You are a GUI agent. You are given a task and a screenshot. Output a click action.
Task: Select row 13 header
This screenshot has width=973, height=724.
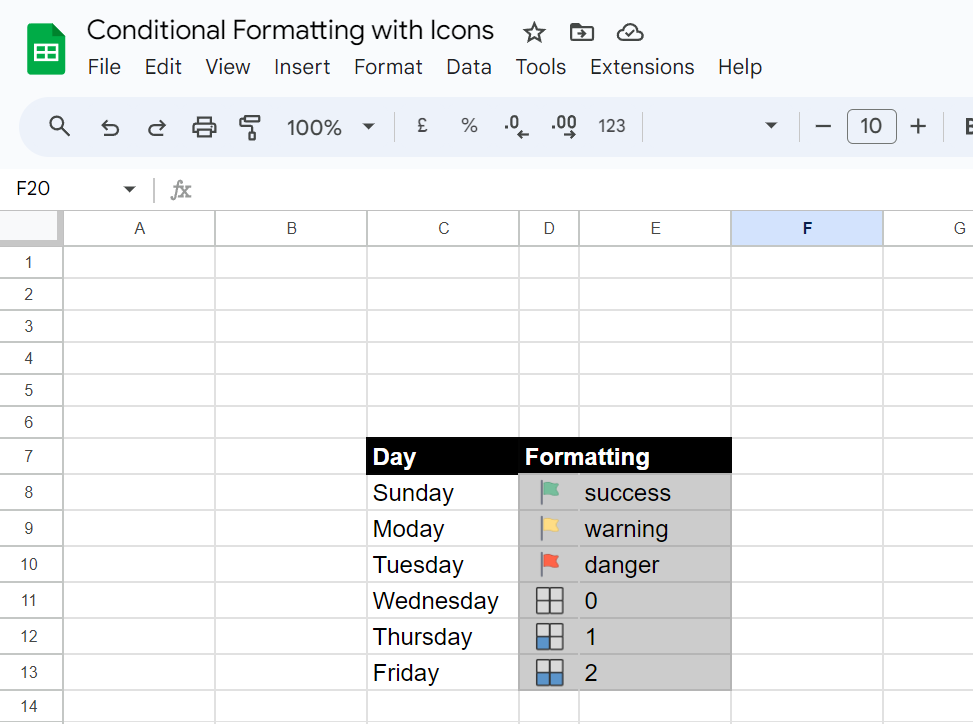coord(29,673)
